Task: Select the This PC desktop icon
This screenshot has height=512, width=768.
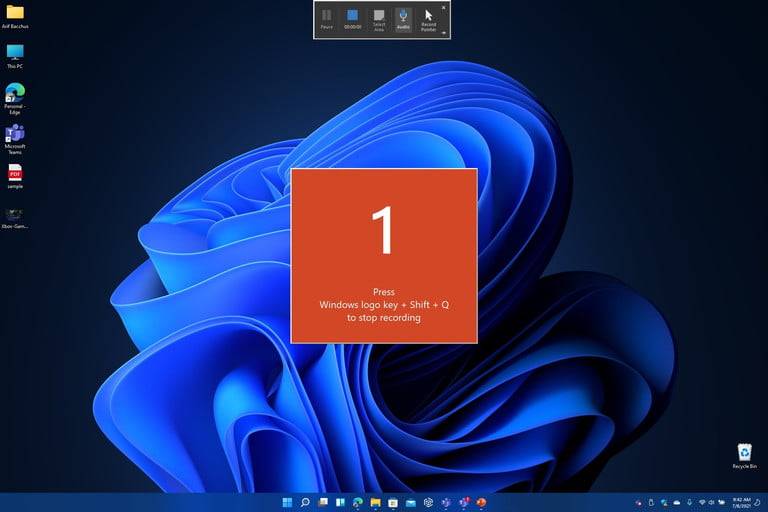Action: (x=15, y=56)
